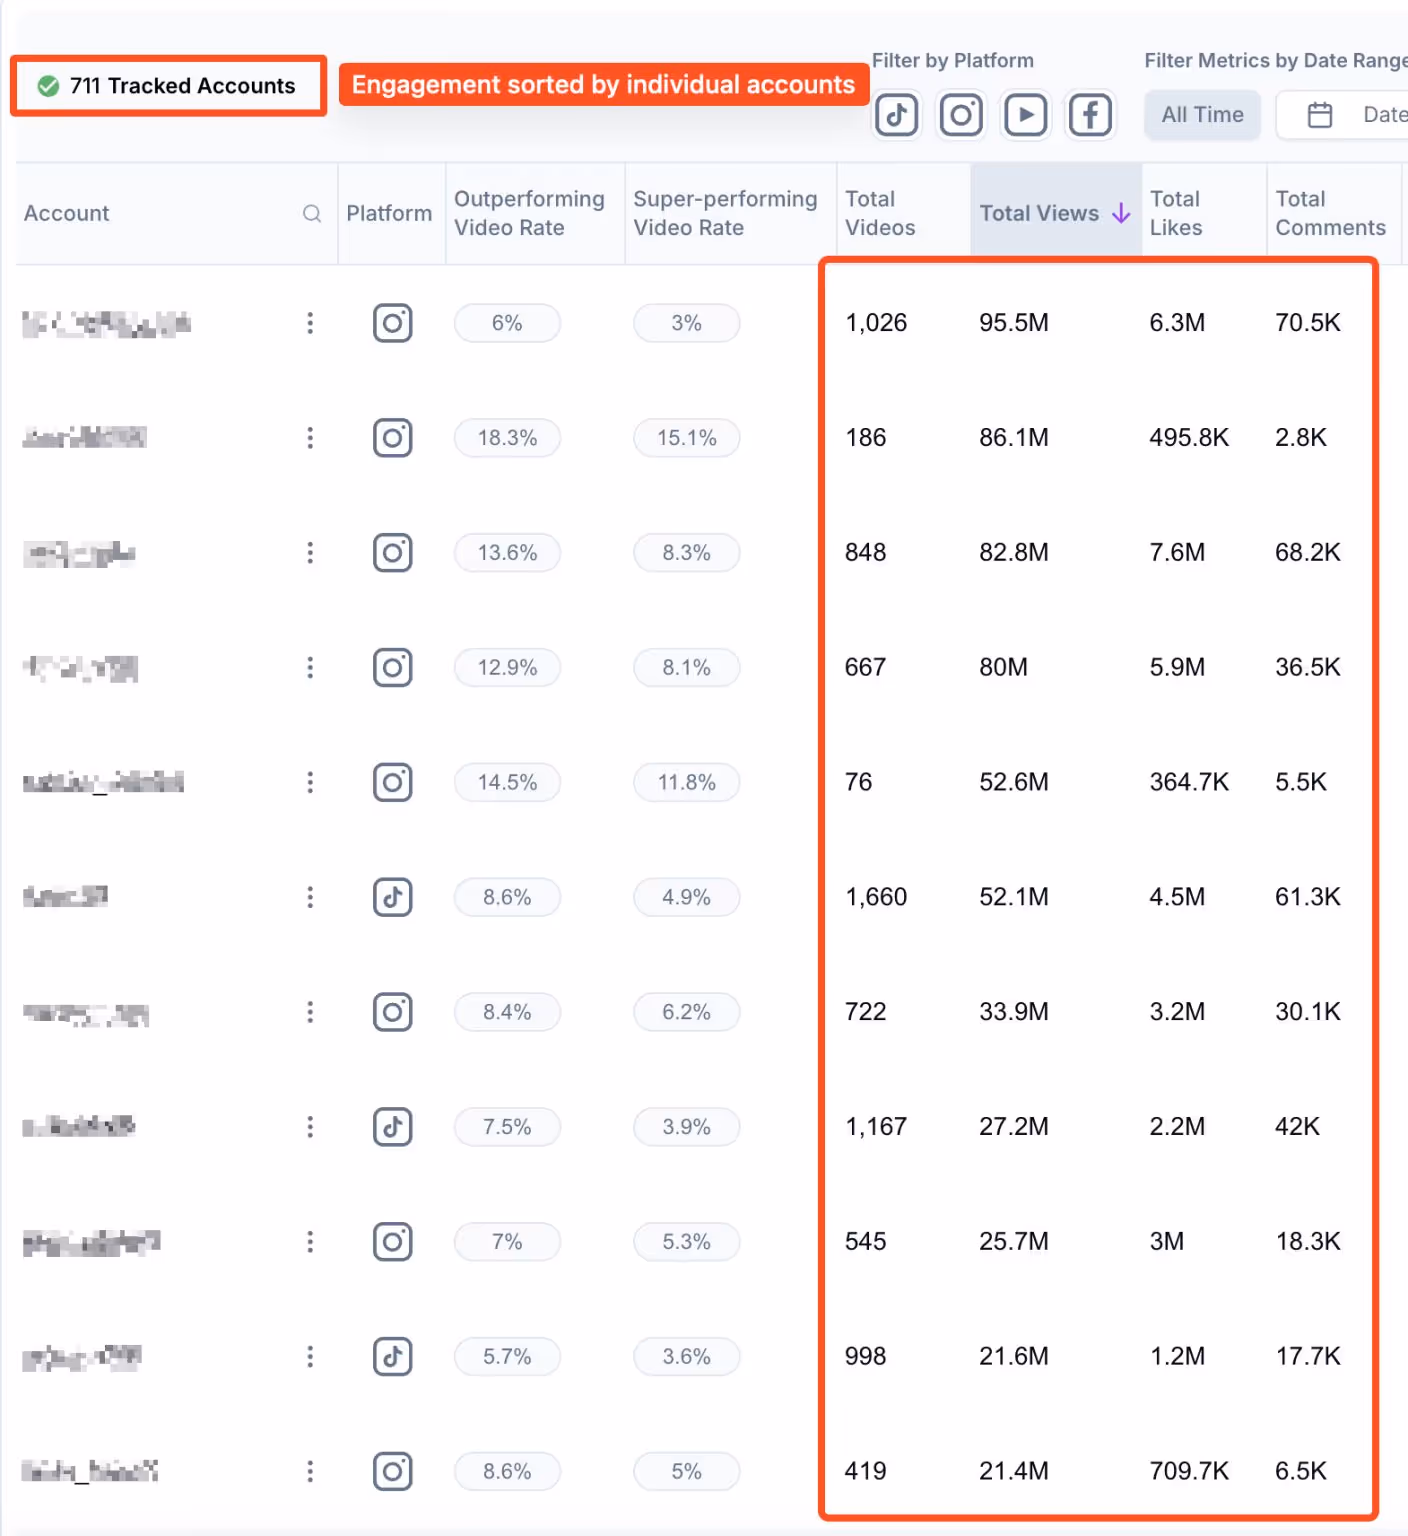Filter accounts by YouTube platform

1026,115
